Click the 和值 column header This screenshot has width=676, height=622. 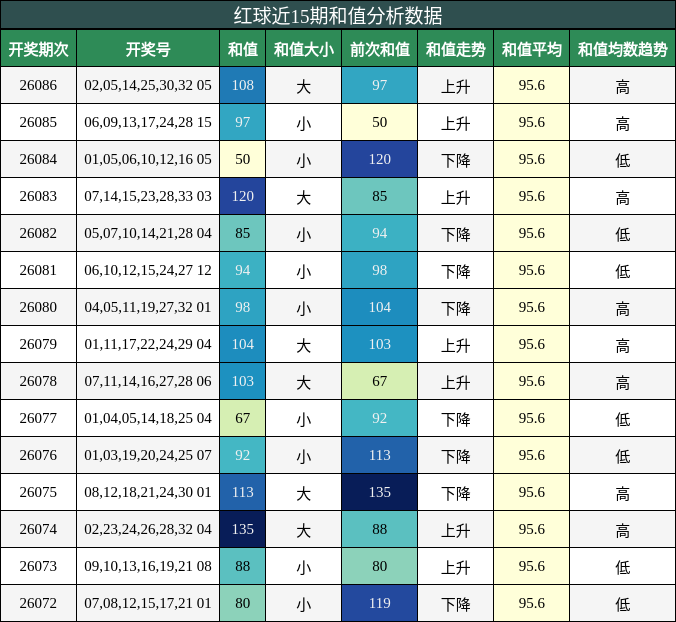click(243, 49)
